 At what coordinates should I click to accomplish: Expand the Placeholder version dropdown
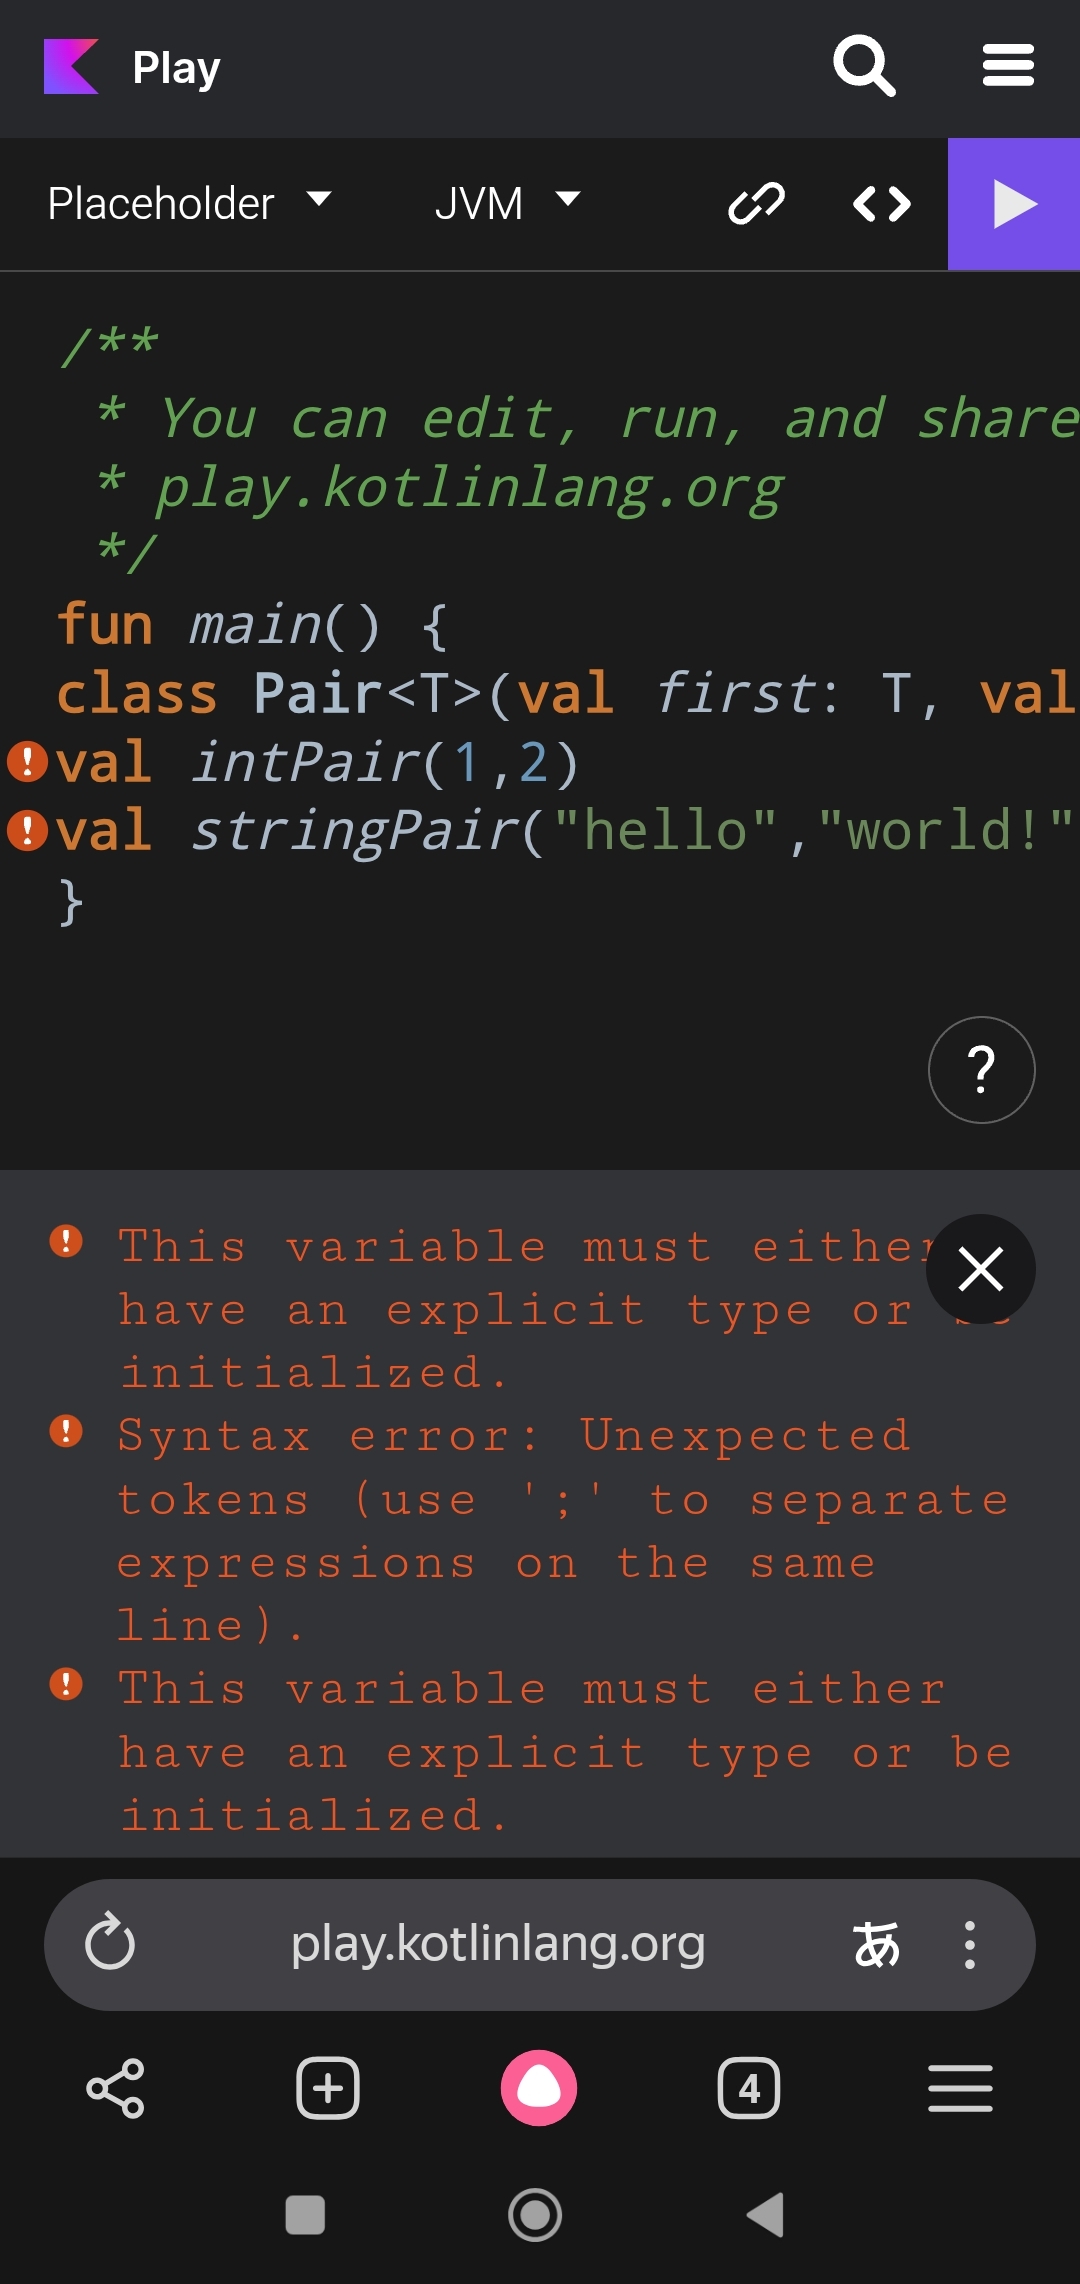(x=189, y=203)
